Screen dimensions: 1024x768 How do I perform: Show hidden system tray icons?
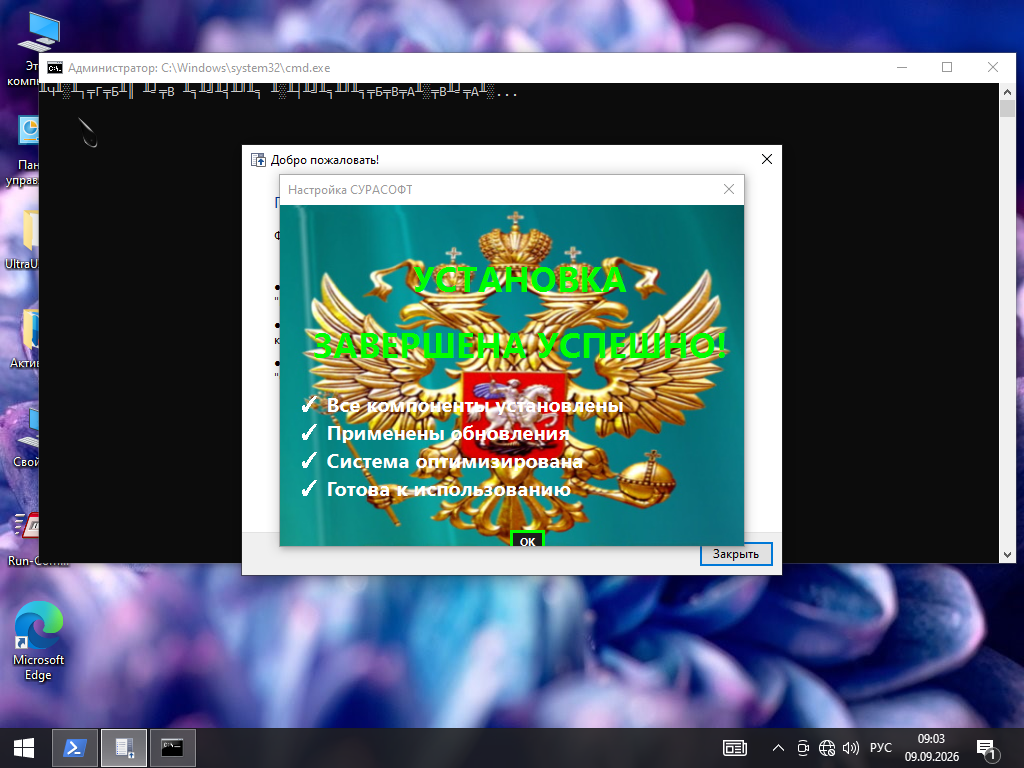(778, 748)
